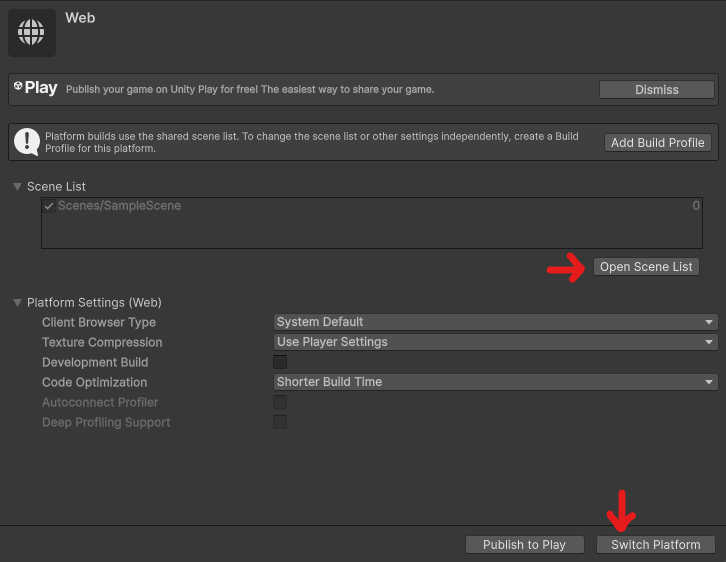Enable the Development Build checkbox
726x562 pixels.
pos(280,362)
